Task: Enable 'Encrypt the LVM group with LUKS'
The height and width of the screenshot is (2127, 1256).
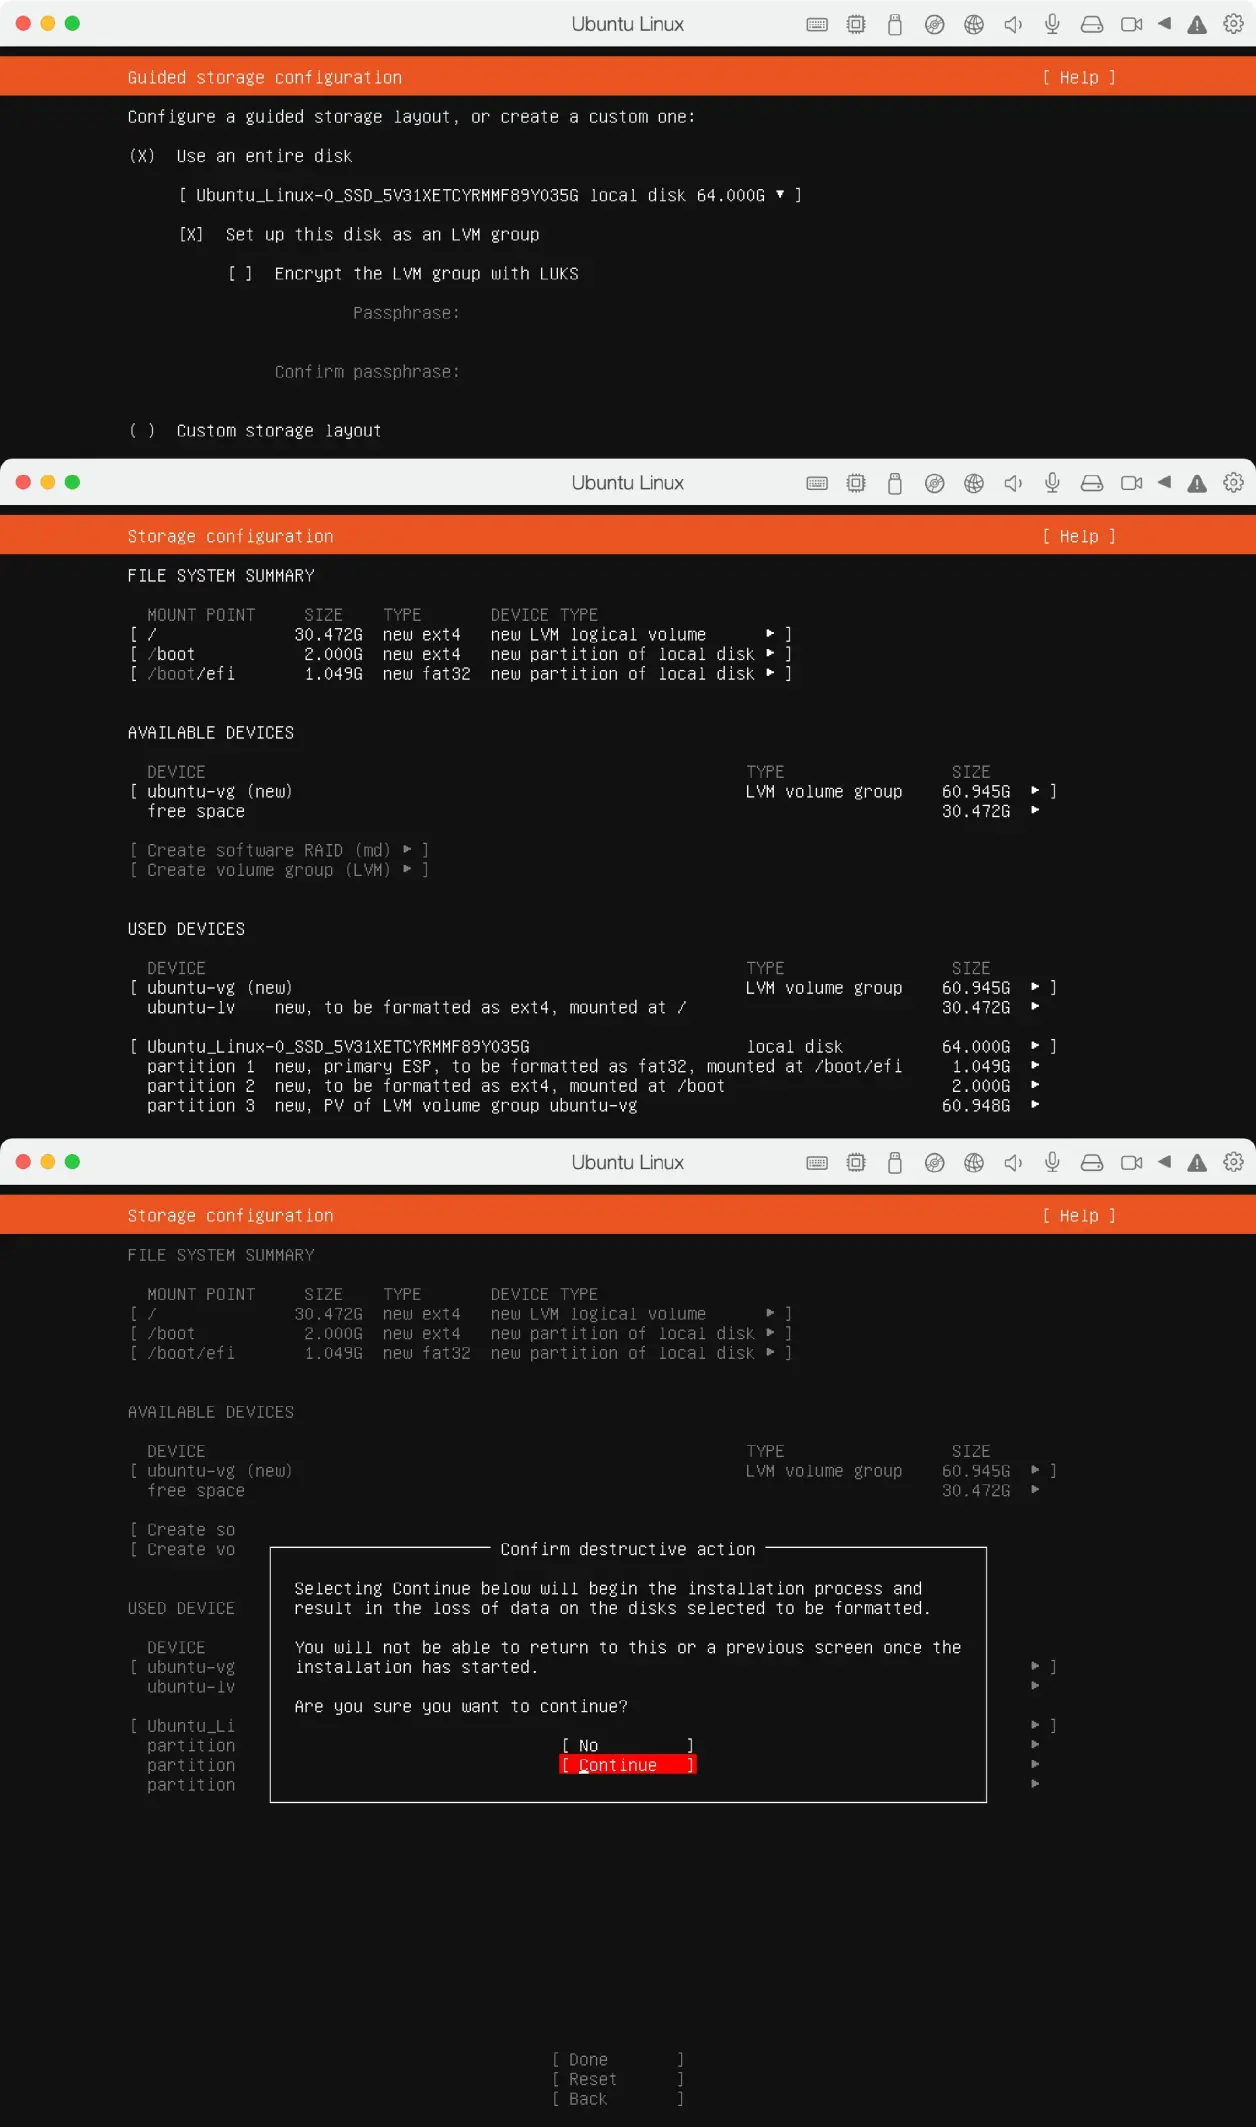Action: tap(240, 273)
